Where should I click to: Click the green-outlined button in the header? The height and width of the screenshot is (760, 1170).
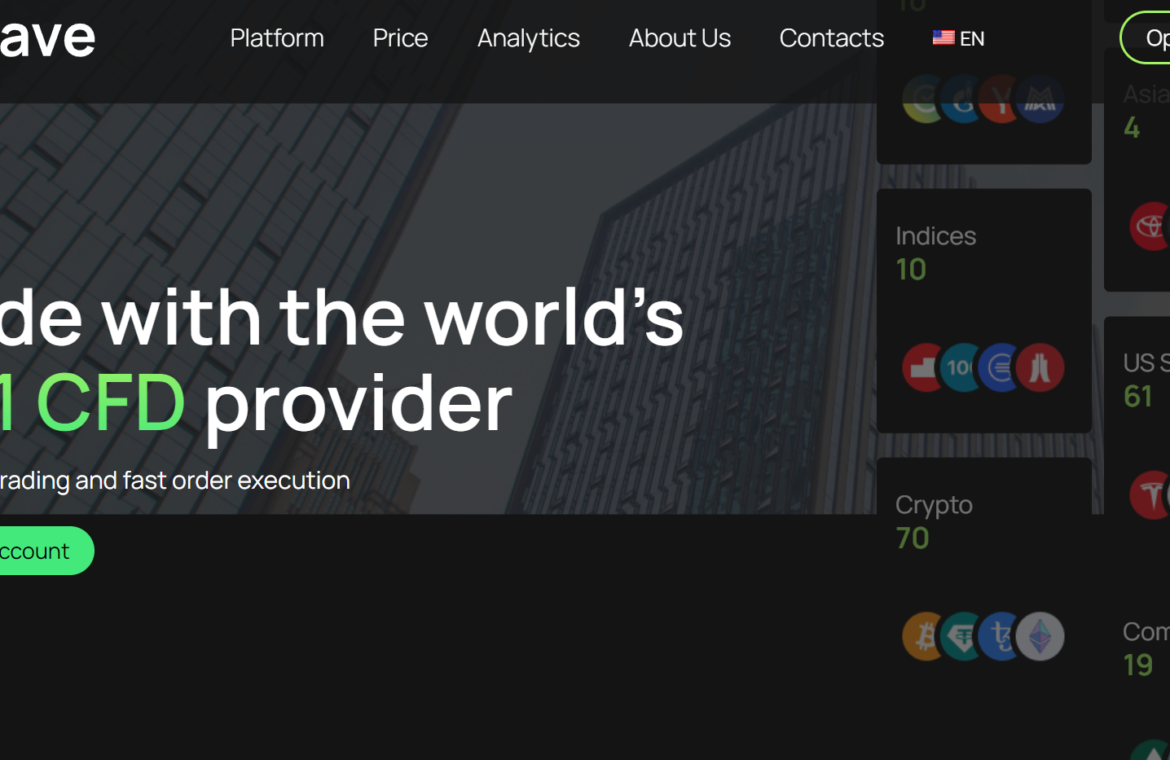1148,38
